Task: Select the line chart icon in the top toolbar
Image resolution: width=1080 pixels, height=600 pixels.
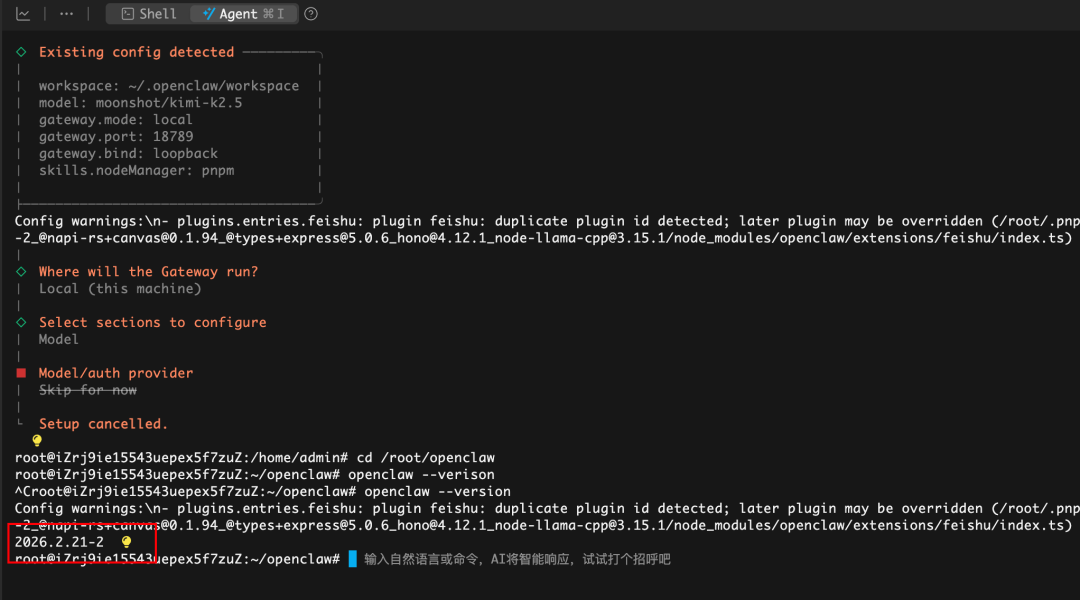Action: click(x=23, y=13)
